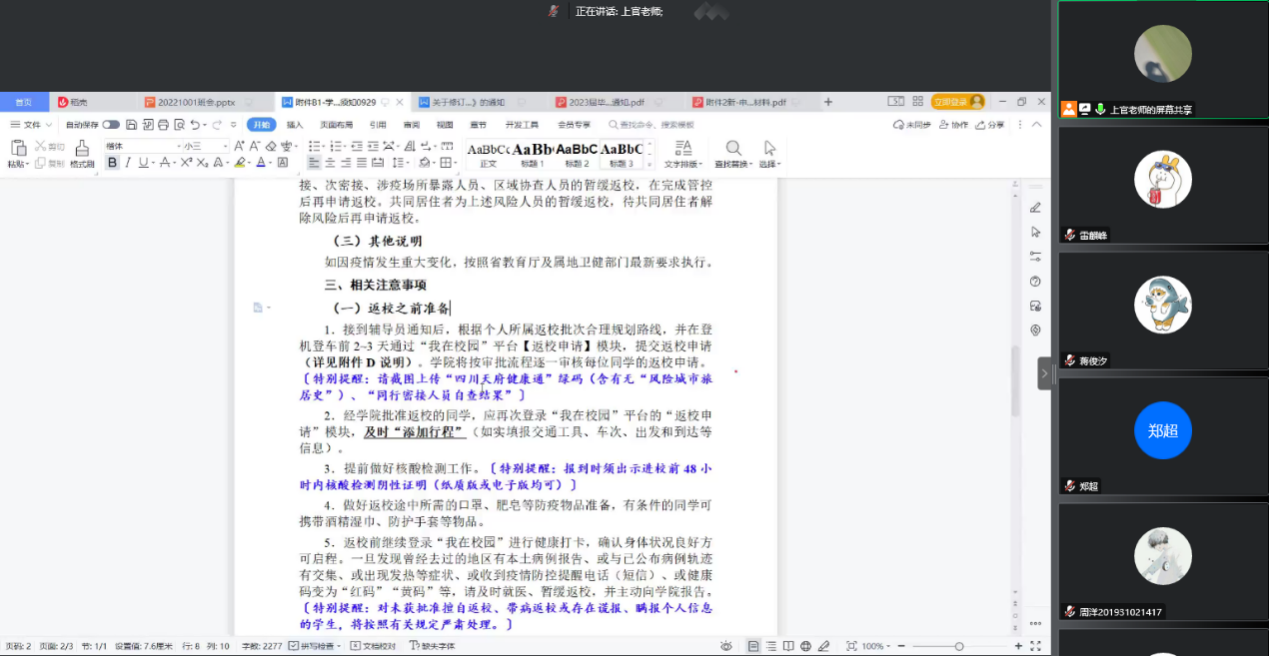
Task: Select the Format Painter brush
Action: pyautogui.click(x=82, y=148)
